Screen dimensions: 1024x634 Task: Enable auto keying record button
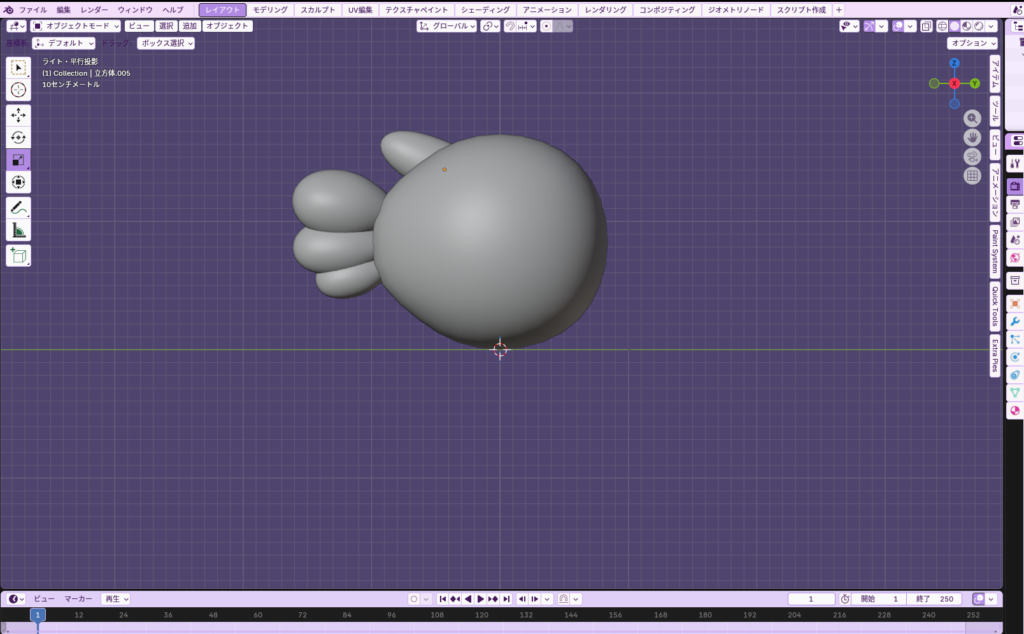(413, 599)
